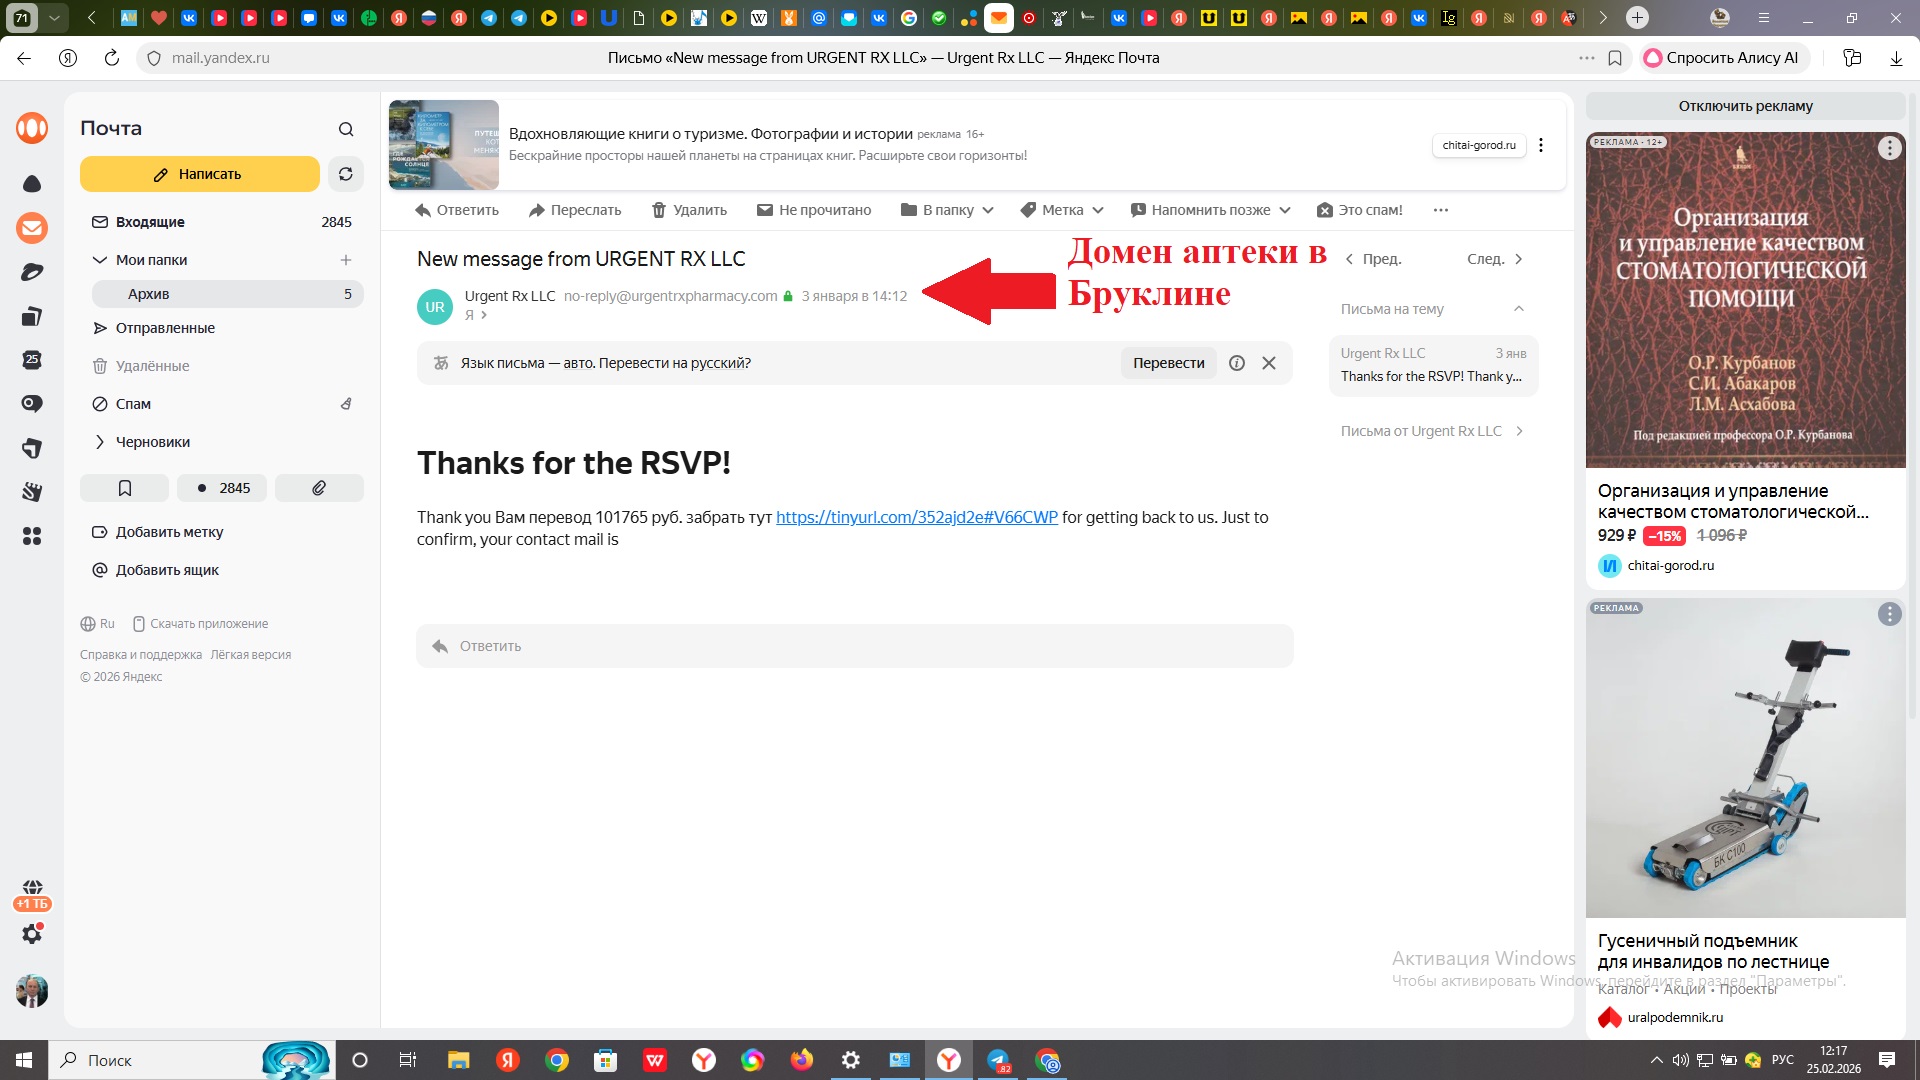Open the Yandex Mail settings gear in the sidebar
The image size is (1920, 1080).
tap(32, 933)
